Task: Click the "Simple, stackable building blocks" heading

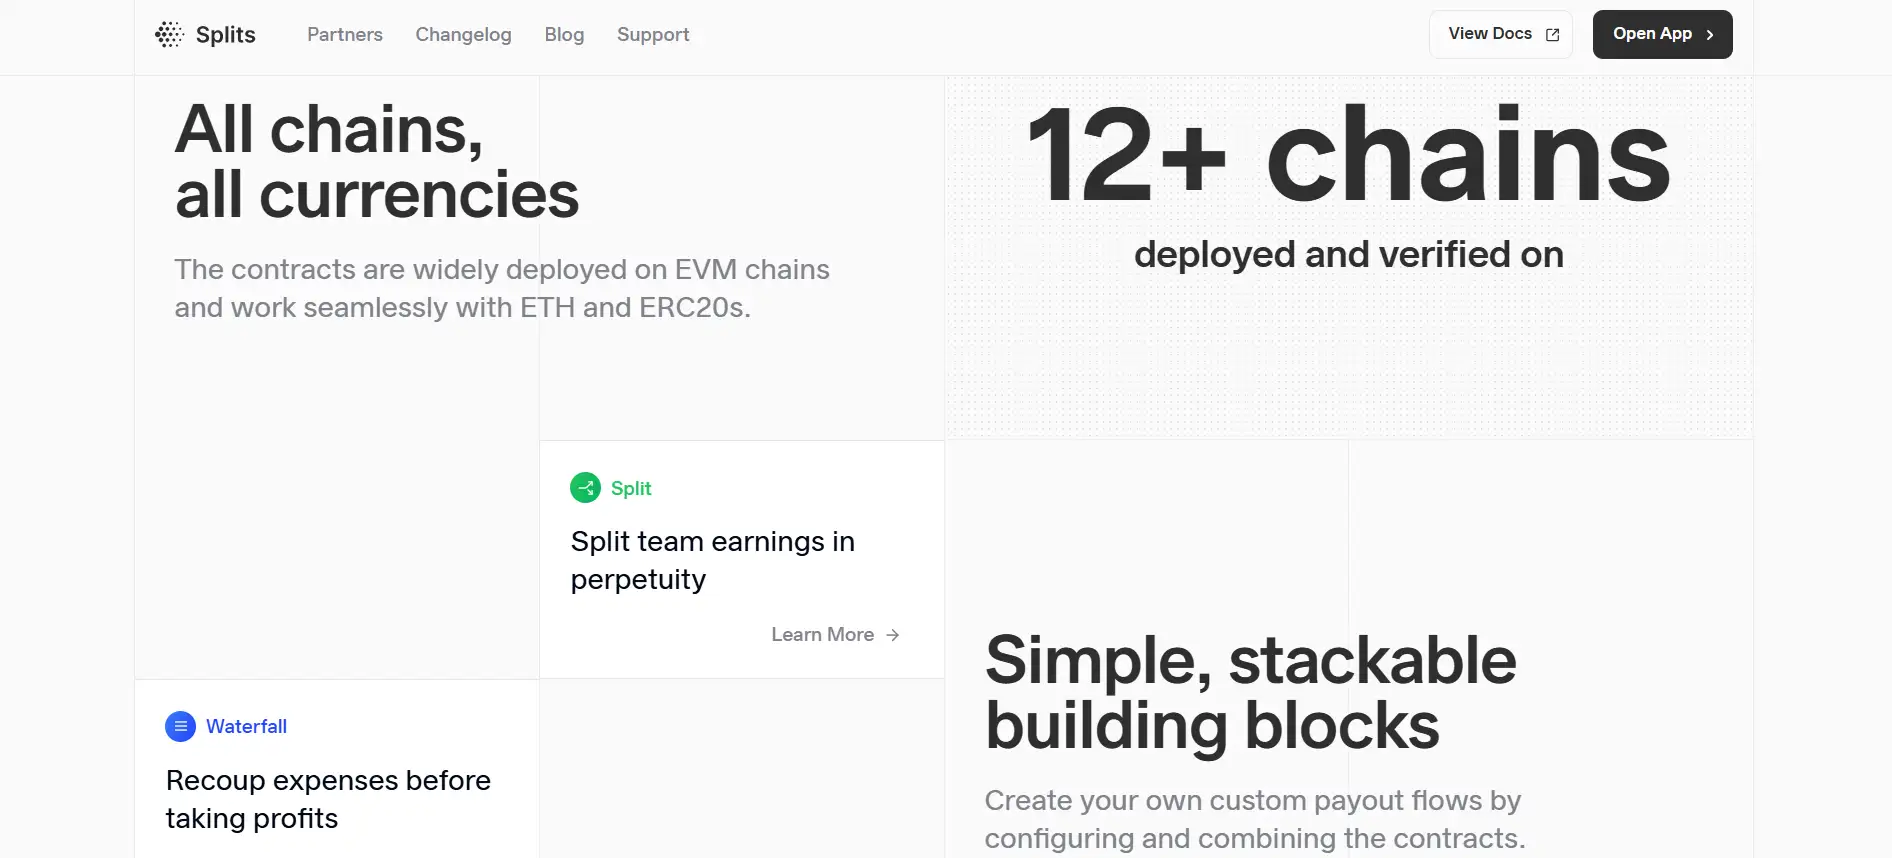Action: tap(1250, 692)
